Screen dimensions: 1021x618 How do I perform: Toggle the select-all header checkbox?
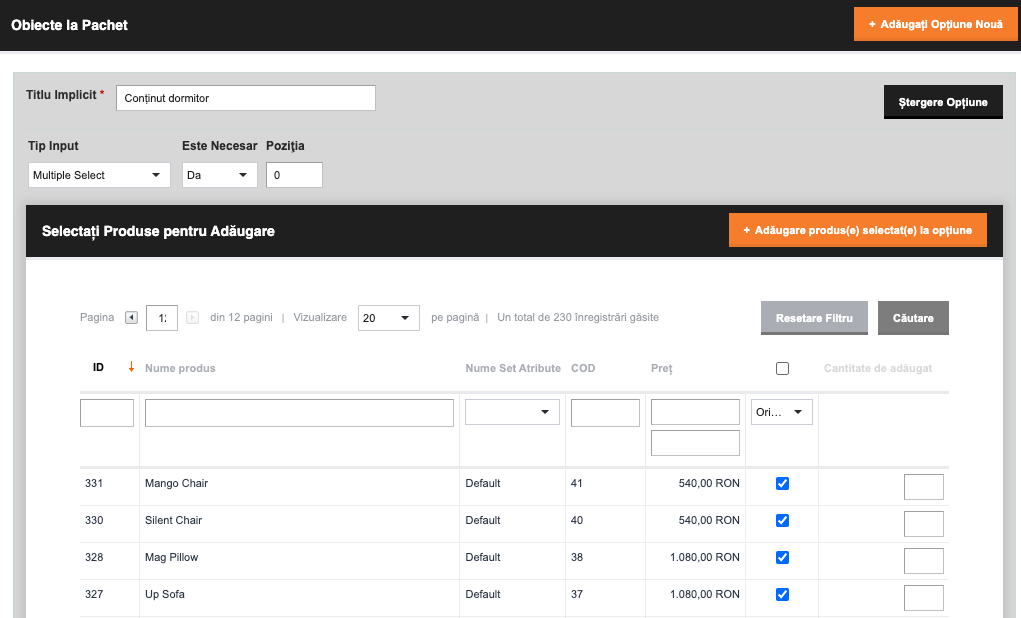782,369
